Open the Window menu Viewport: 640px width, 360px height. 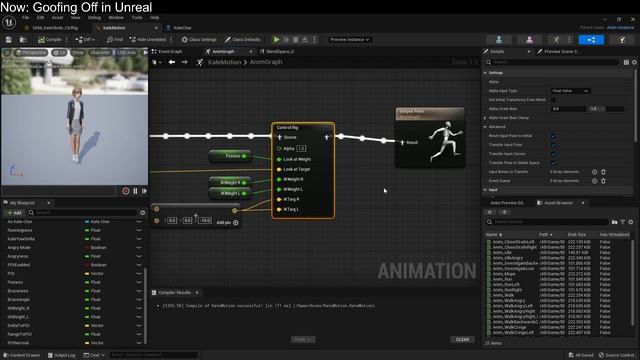click(116, 18)
